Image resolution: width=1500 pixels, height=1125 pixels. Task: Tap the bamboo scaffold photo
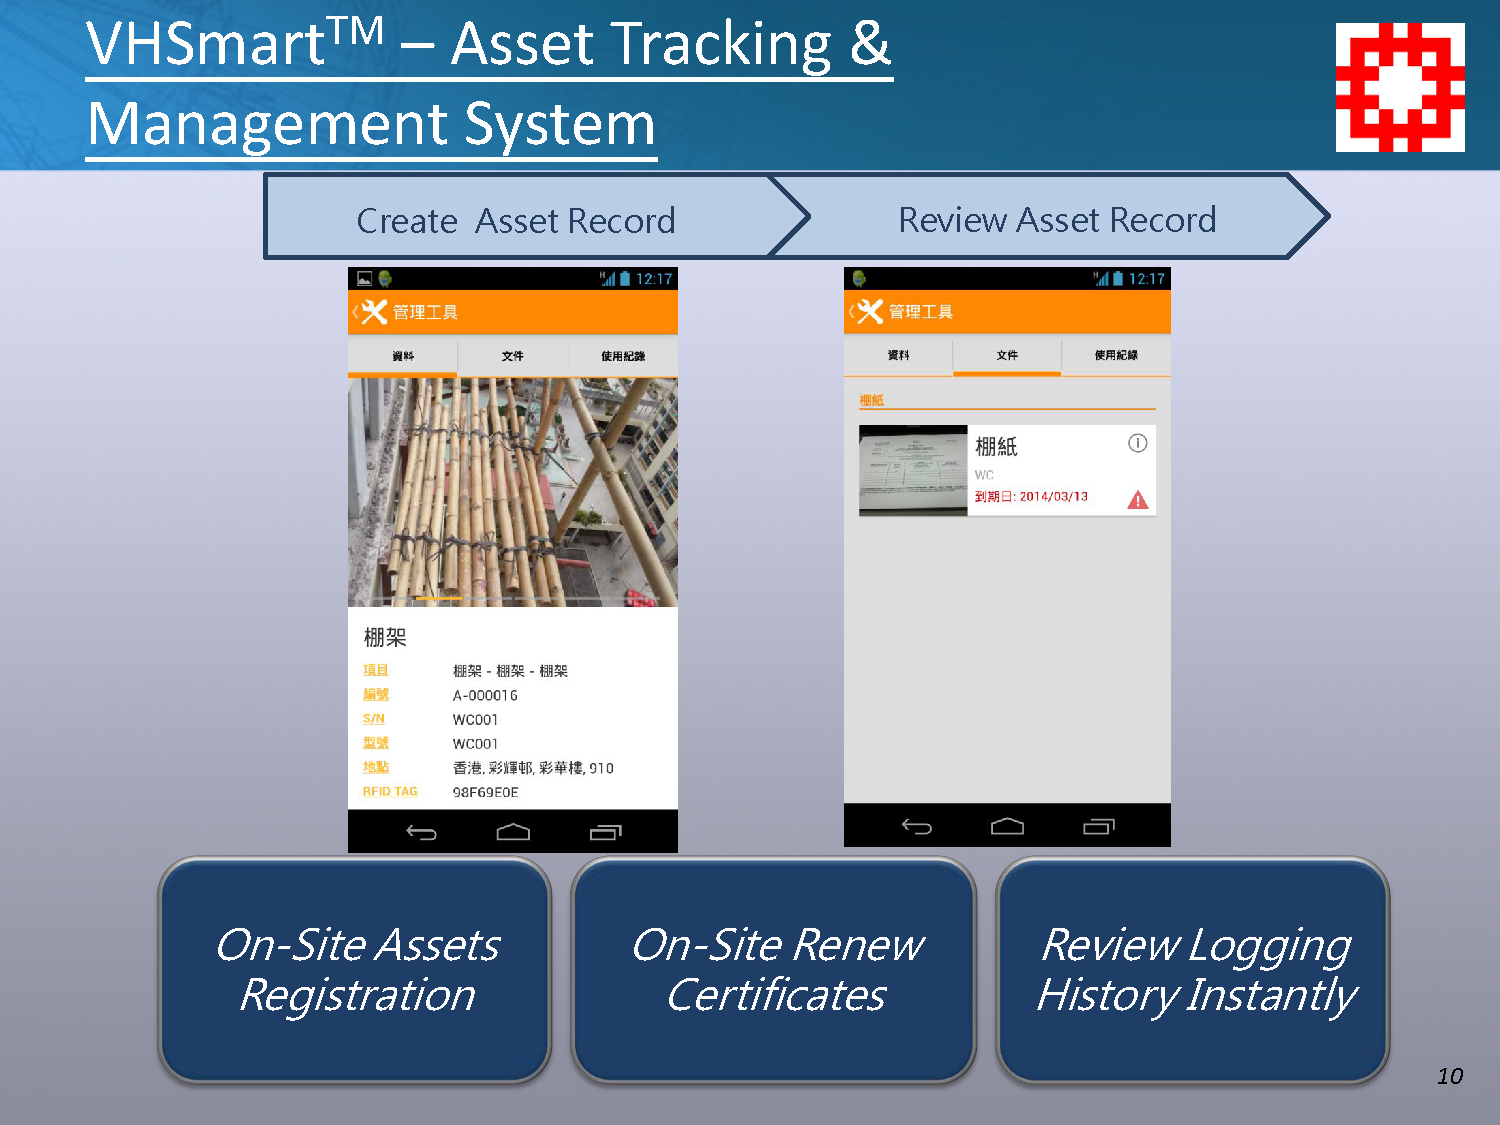[x=513, y=492]
